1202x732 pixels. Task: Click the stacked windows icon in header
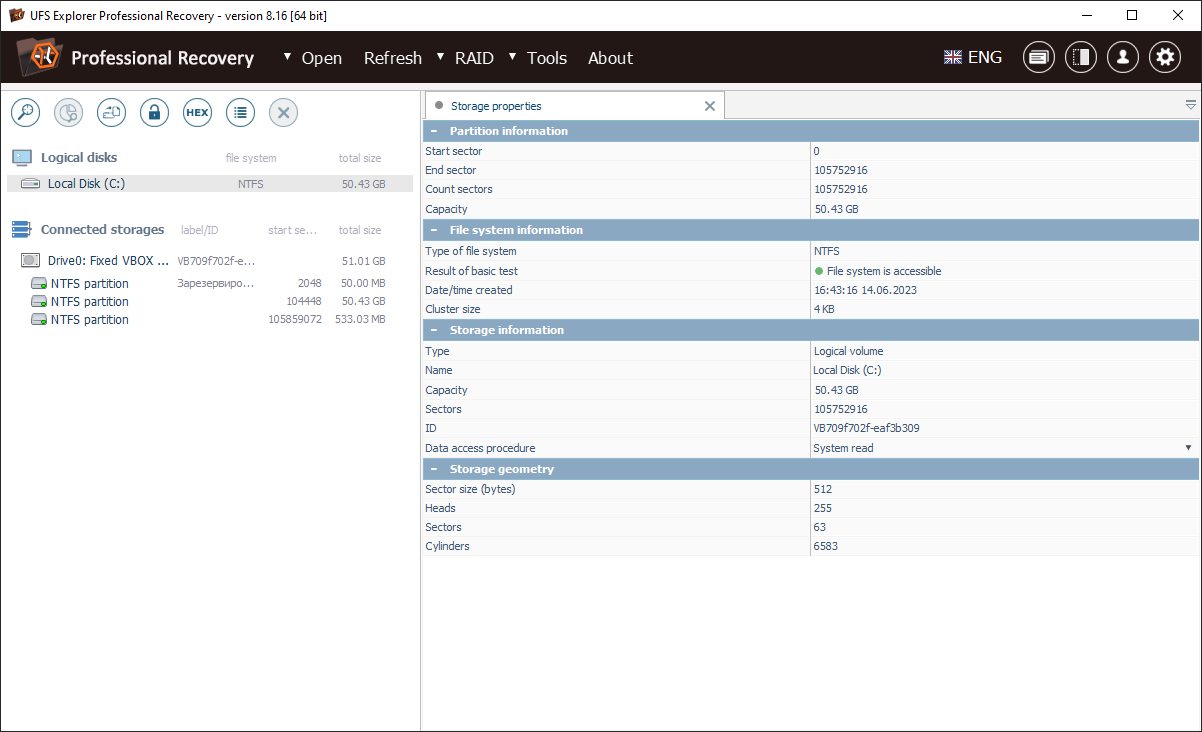point(1039,58)
